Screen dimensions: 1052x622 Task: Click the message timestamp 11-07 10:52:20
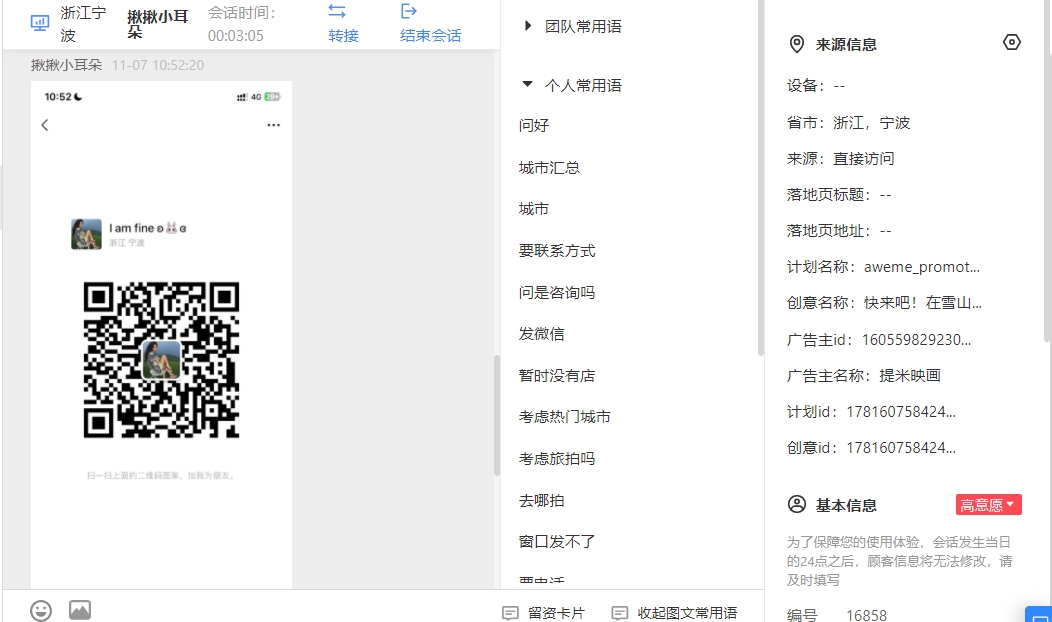(x=158, y=65)
